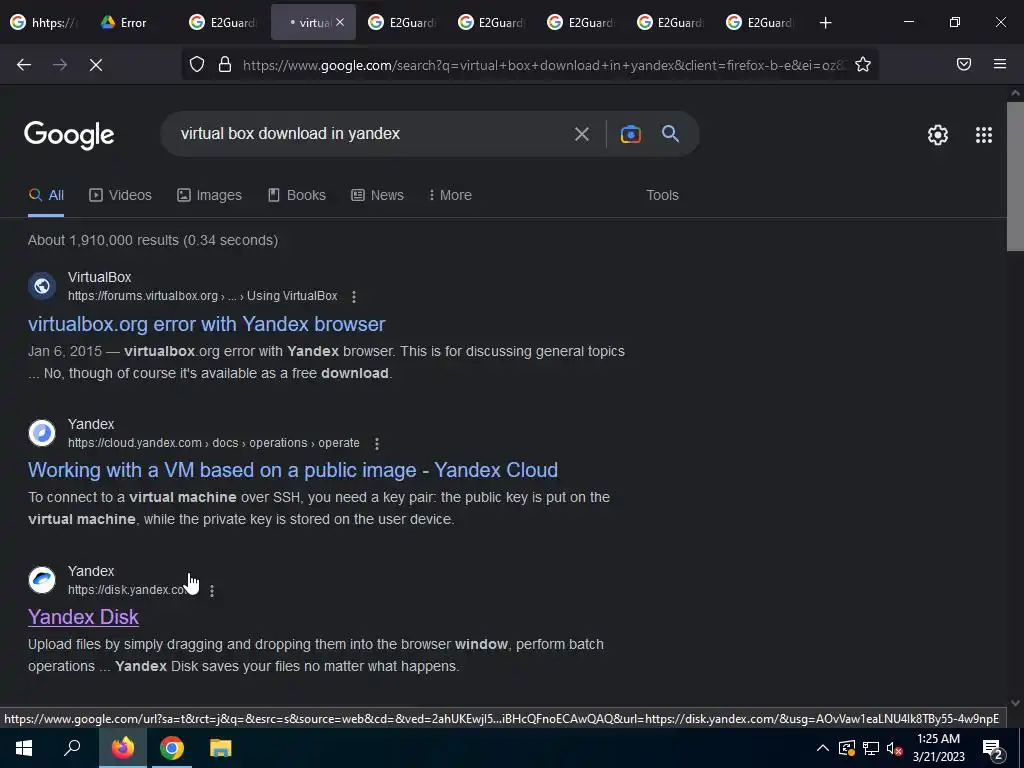
Task: Open the Google apps grid
Action: click(x=984, y=135)
